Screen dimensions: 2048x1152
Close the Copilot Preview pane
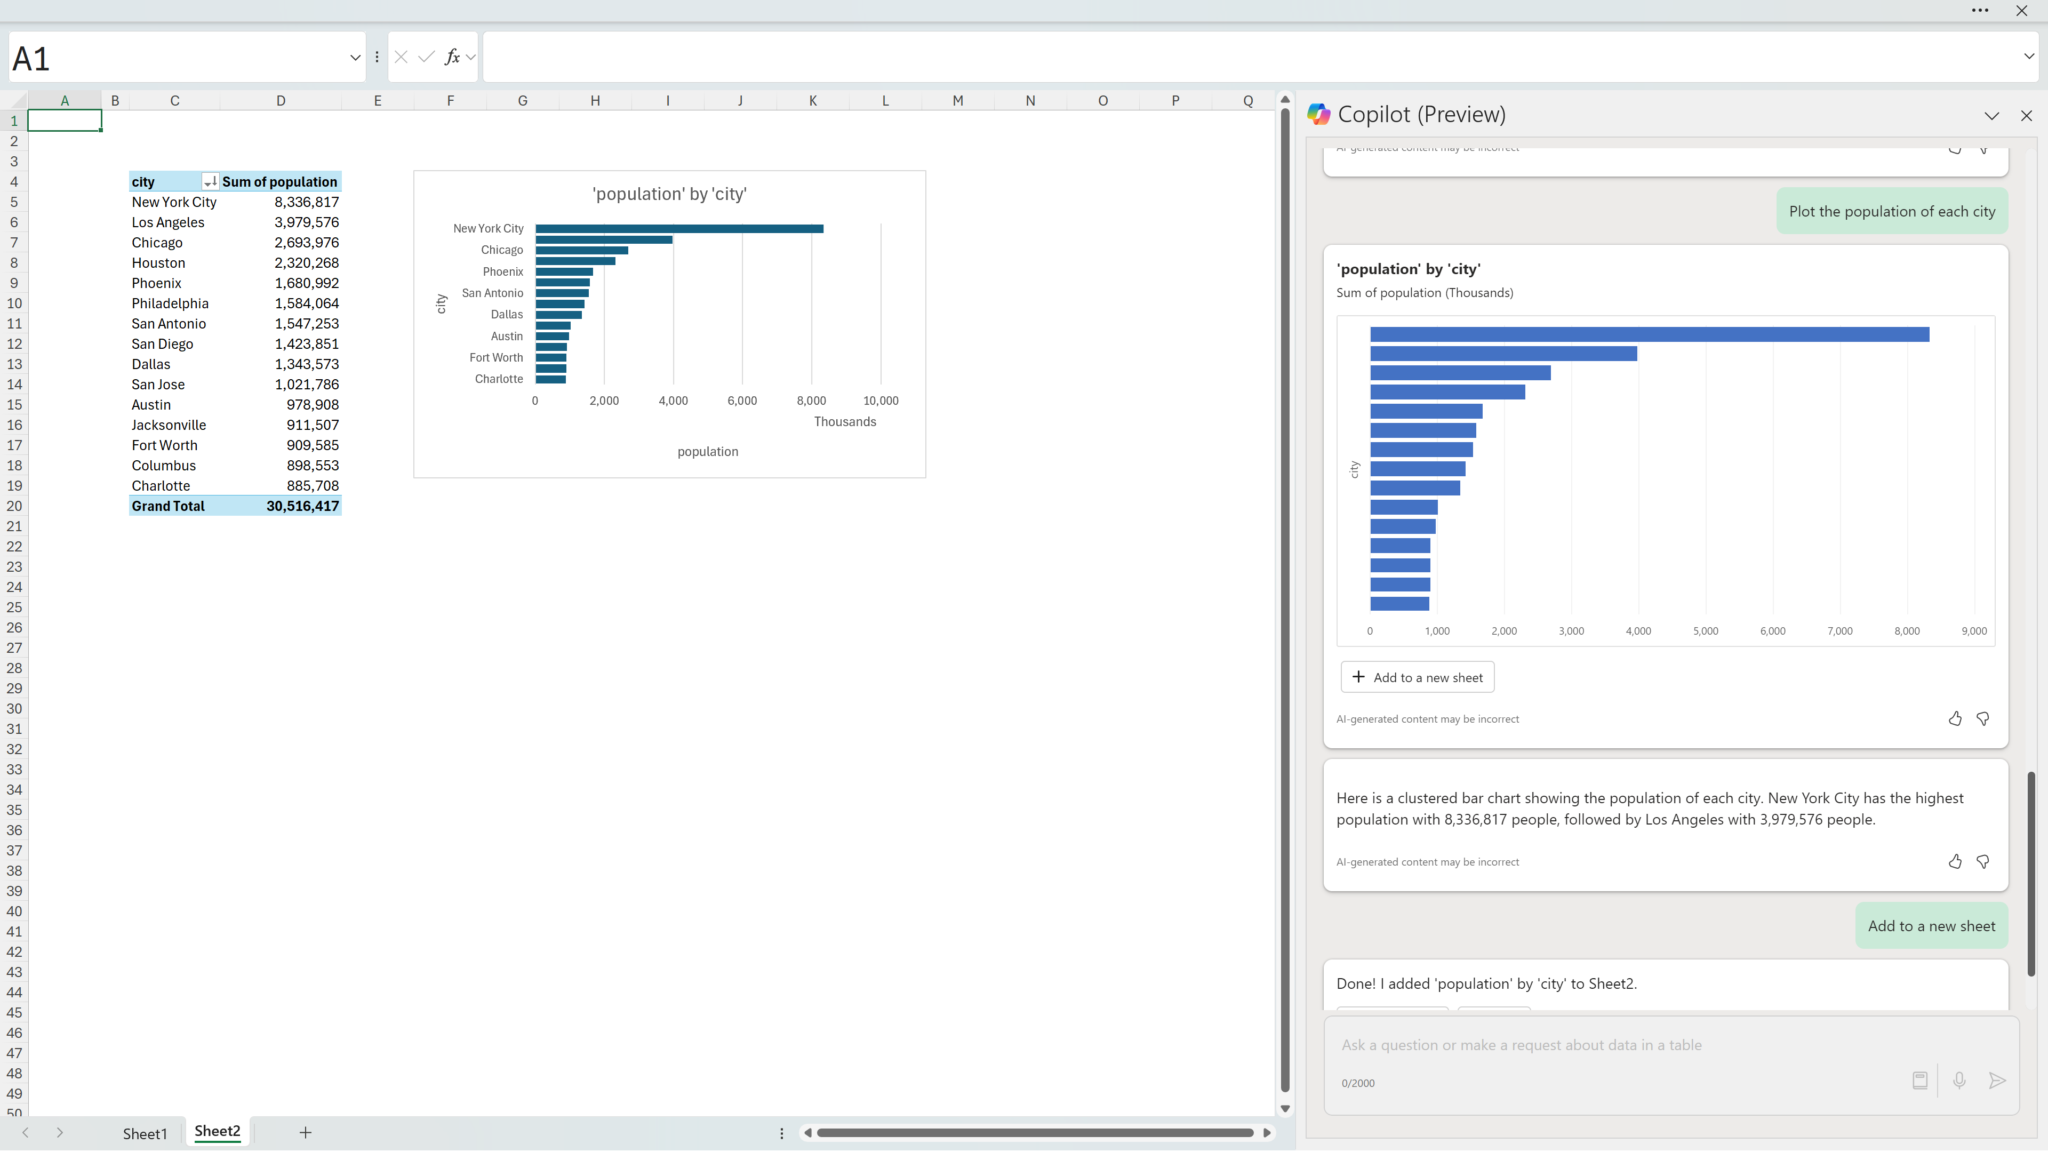click(x=2026, y=116)
